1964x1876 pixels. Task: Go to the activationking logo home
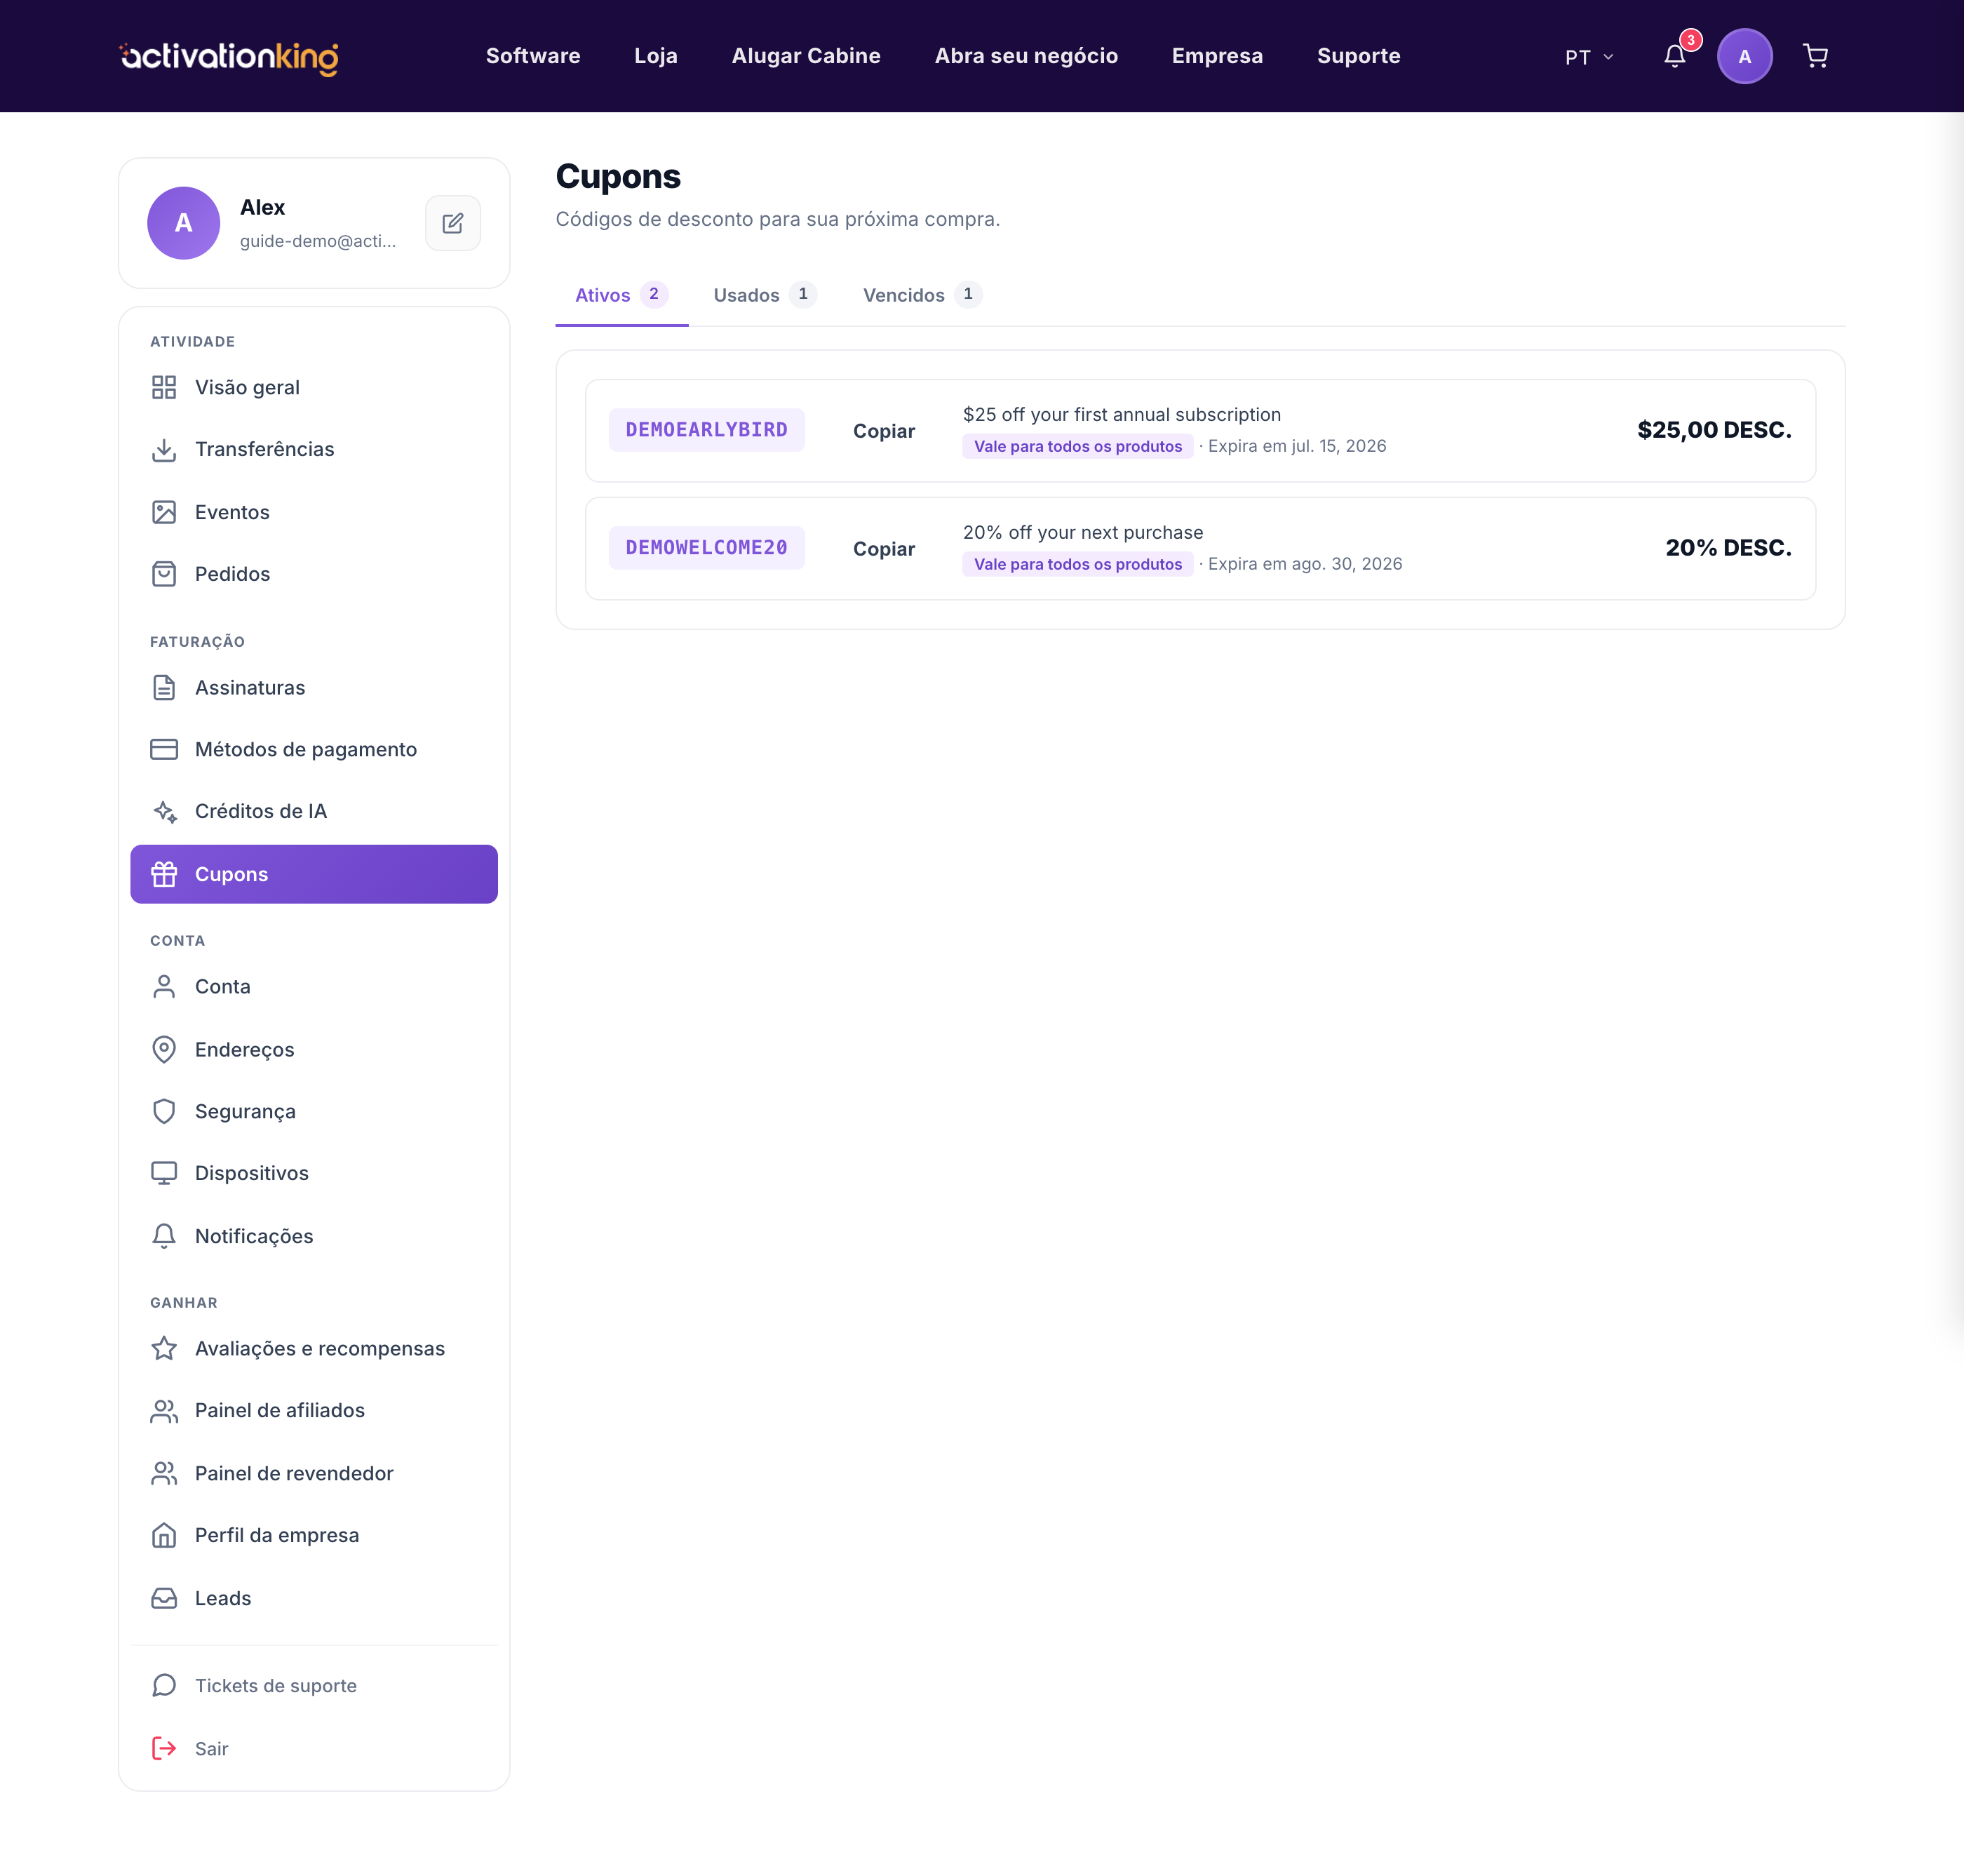point(229,57)
